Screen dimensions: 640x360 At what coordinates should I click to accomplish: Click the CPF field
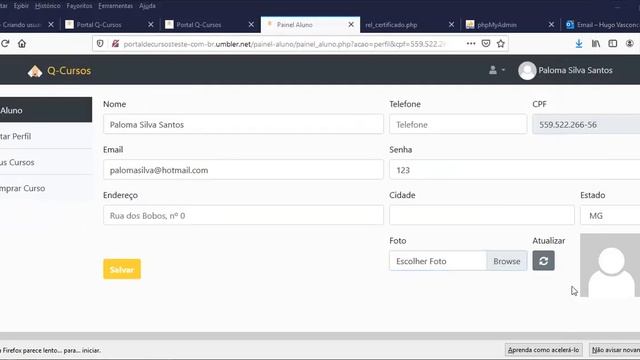pos(586,124)
